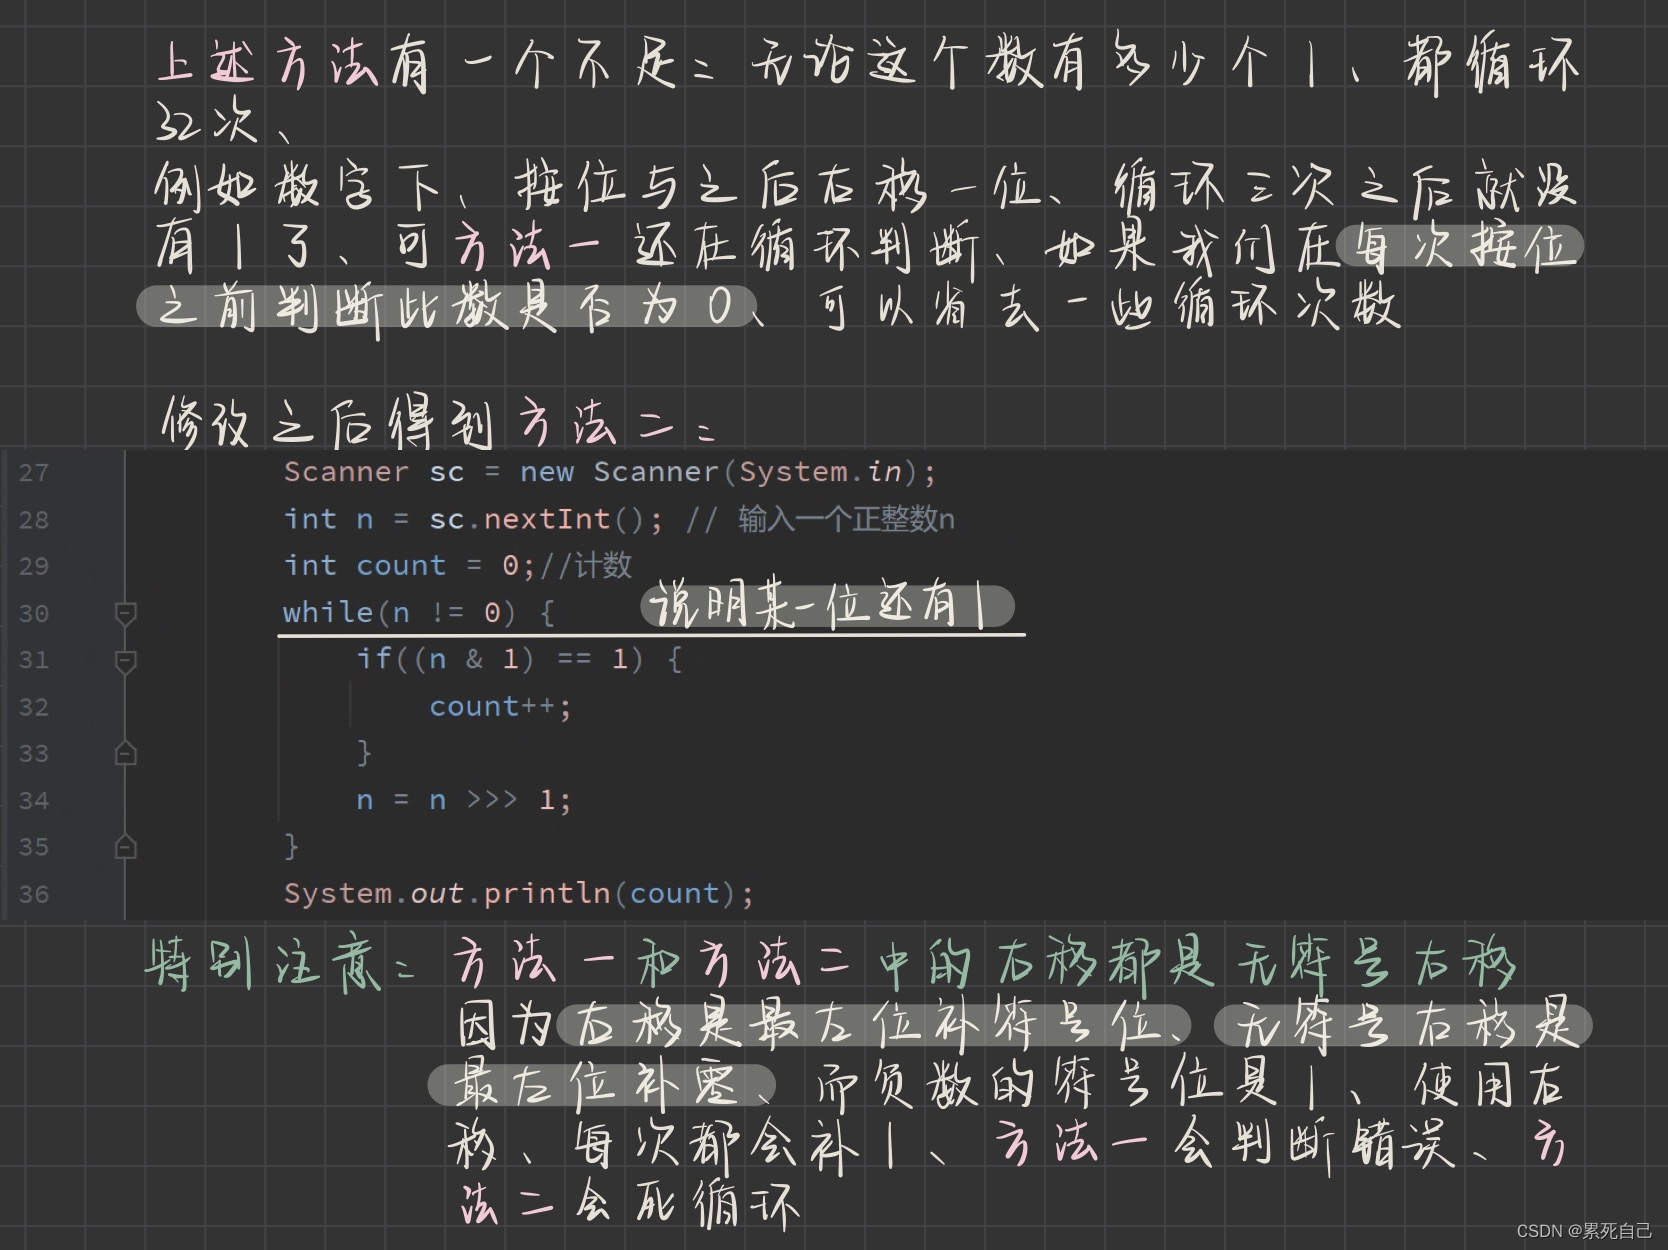Click the highlighted handwritten note '说明某一位还有1'
This screenshot has height=1250, width=1668.
826,607
